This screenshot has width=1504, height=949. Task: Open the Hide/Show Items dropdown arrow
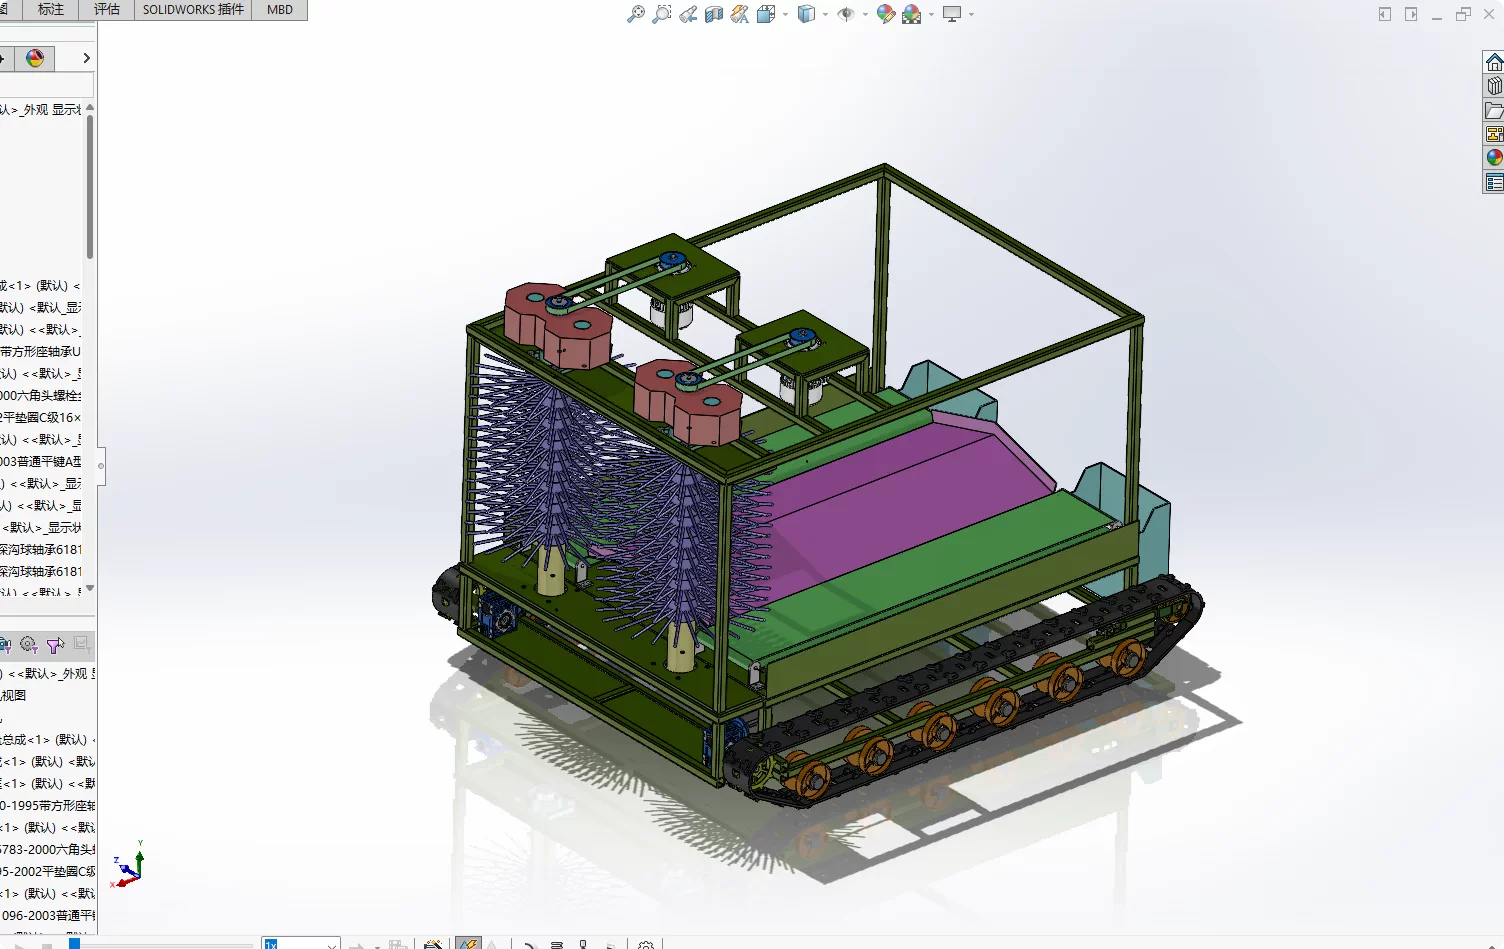865,14
